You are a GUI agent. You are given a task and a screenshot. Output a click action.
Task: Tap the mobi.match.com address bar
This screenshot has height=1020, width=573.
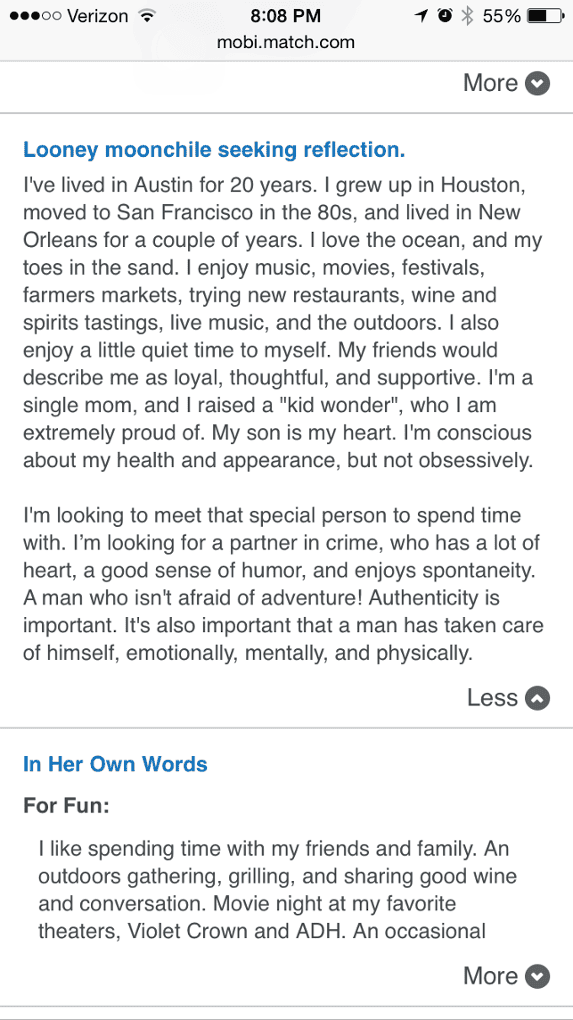pyautogui.click(x=286, y=43)
